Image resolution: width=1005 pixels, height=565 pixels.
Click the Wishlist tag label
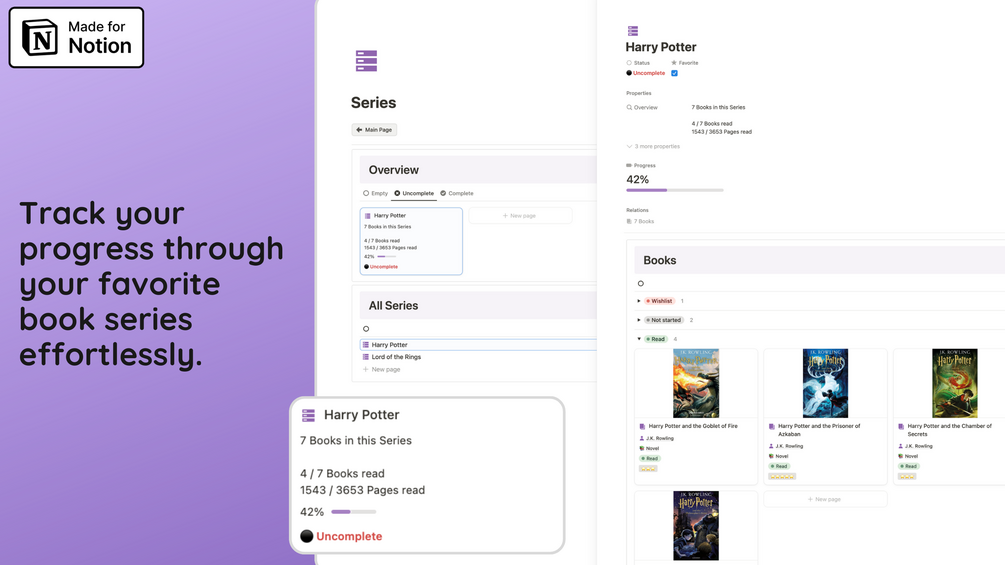pos(659,301)
